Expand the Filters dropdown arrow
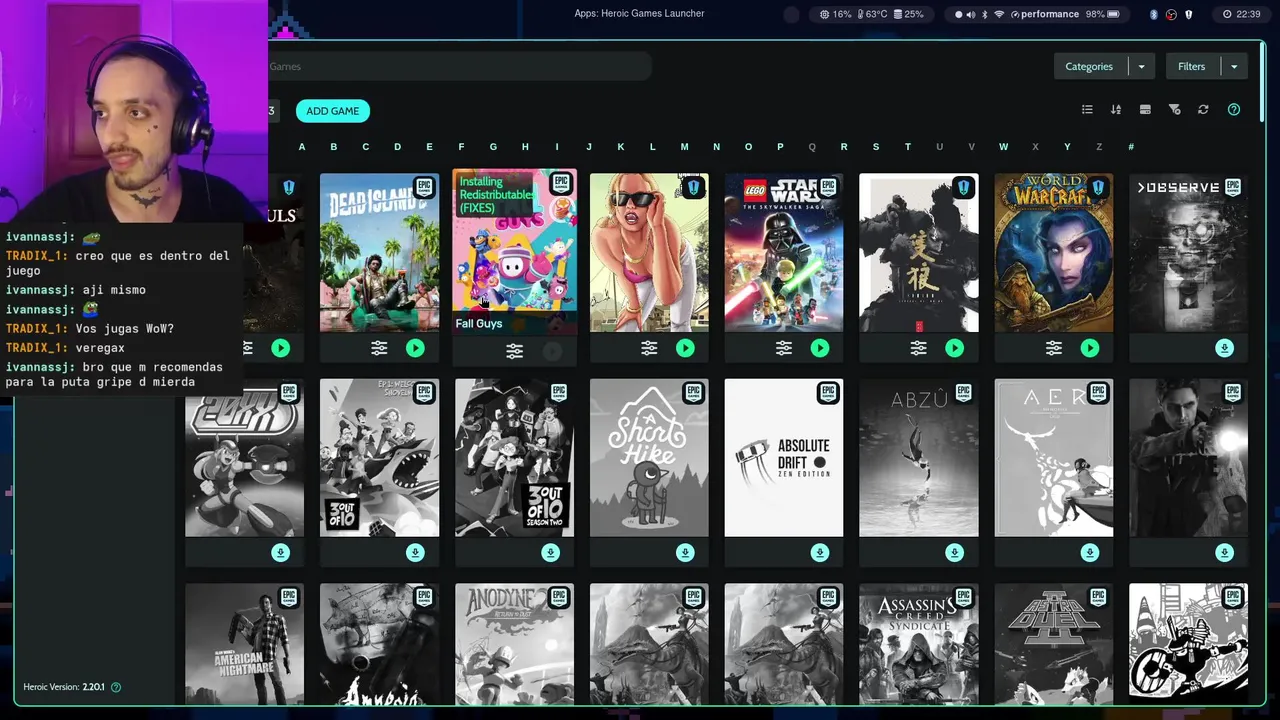1280x720 pixels. pos(1234,67)
